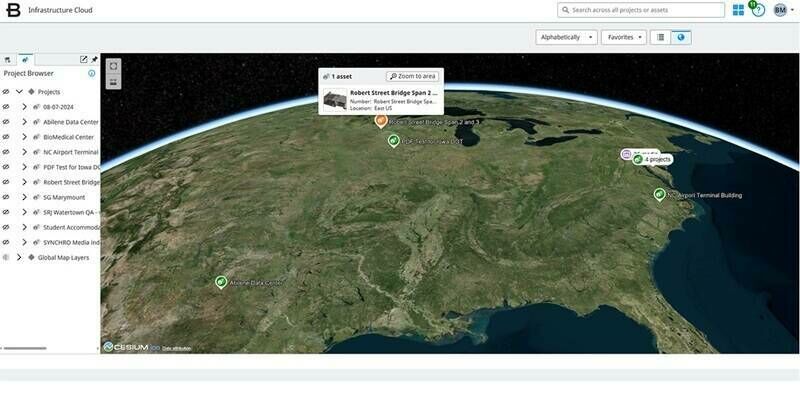Select BioMedical Center tree row label
800x400 pixels.
68,137
